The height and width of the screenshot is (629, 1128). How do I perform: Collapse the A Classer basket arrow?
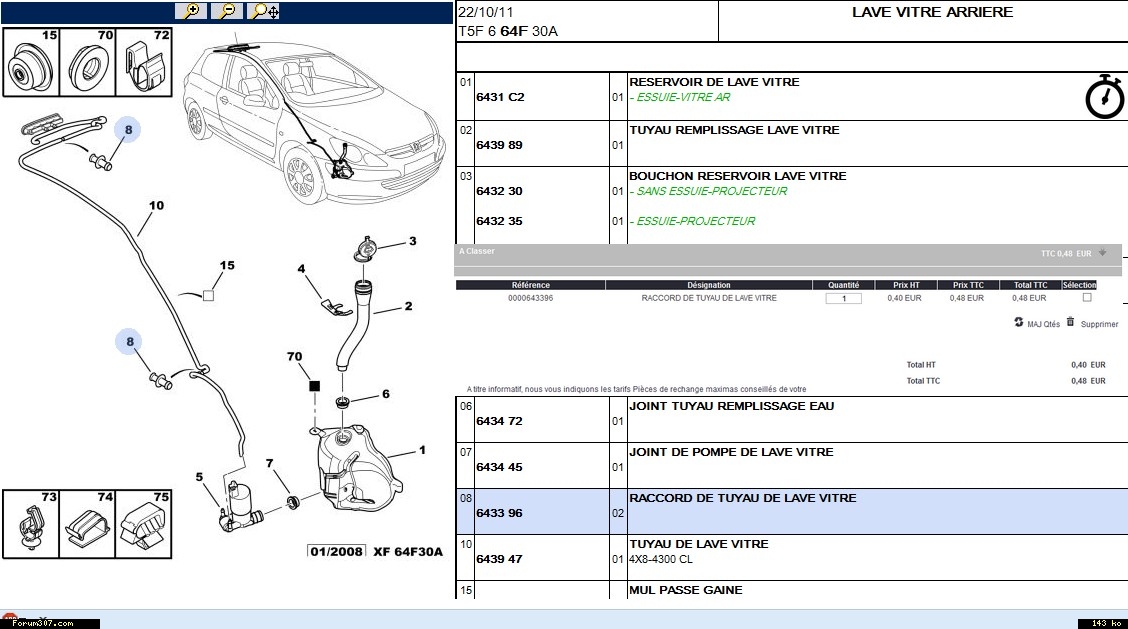(x=1102, y=253)
